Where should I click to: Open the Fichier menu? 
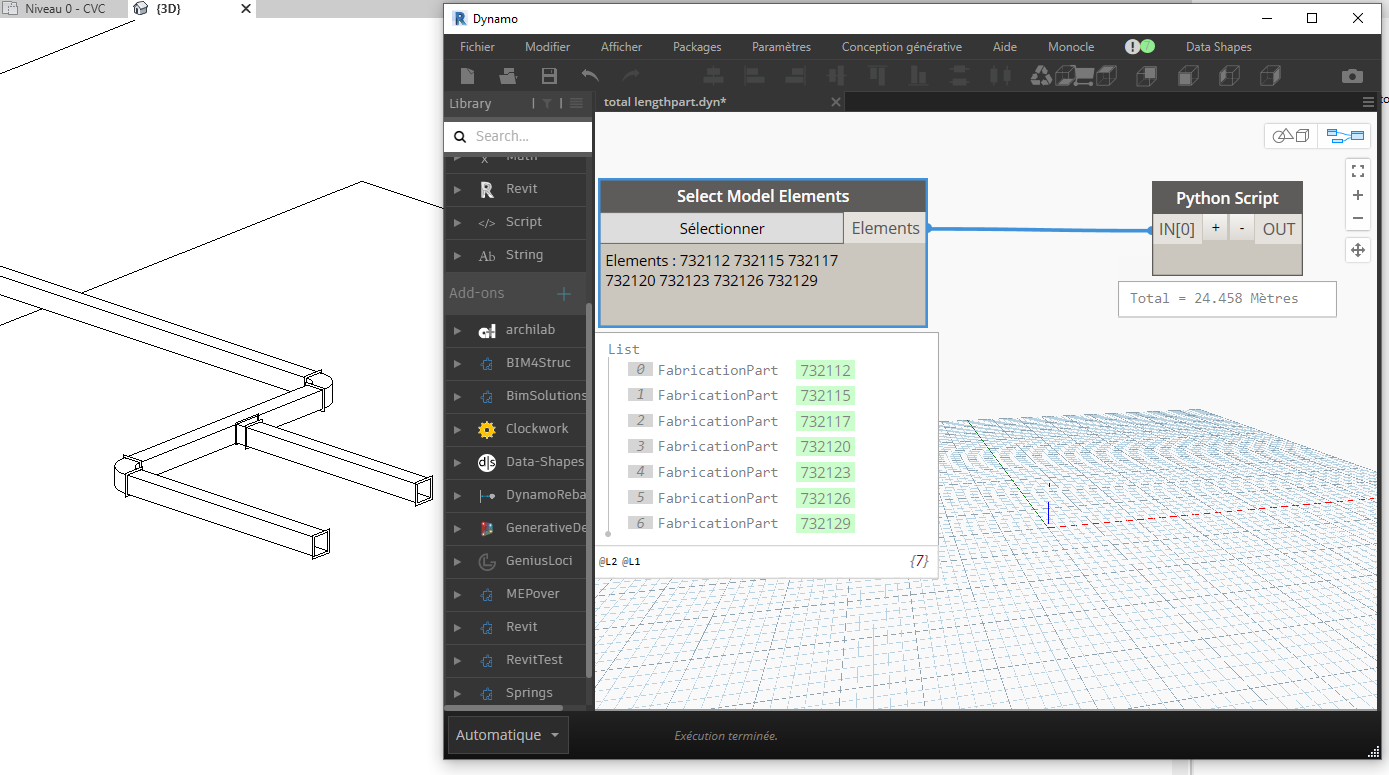(477, 47)
